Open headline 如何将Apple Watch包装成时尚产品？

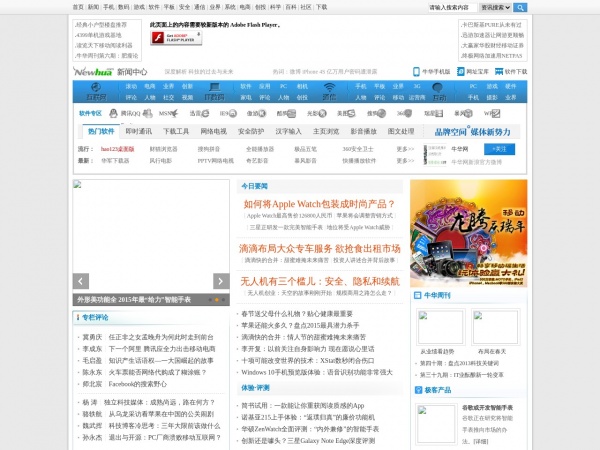pos(319,204)
